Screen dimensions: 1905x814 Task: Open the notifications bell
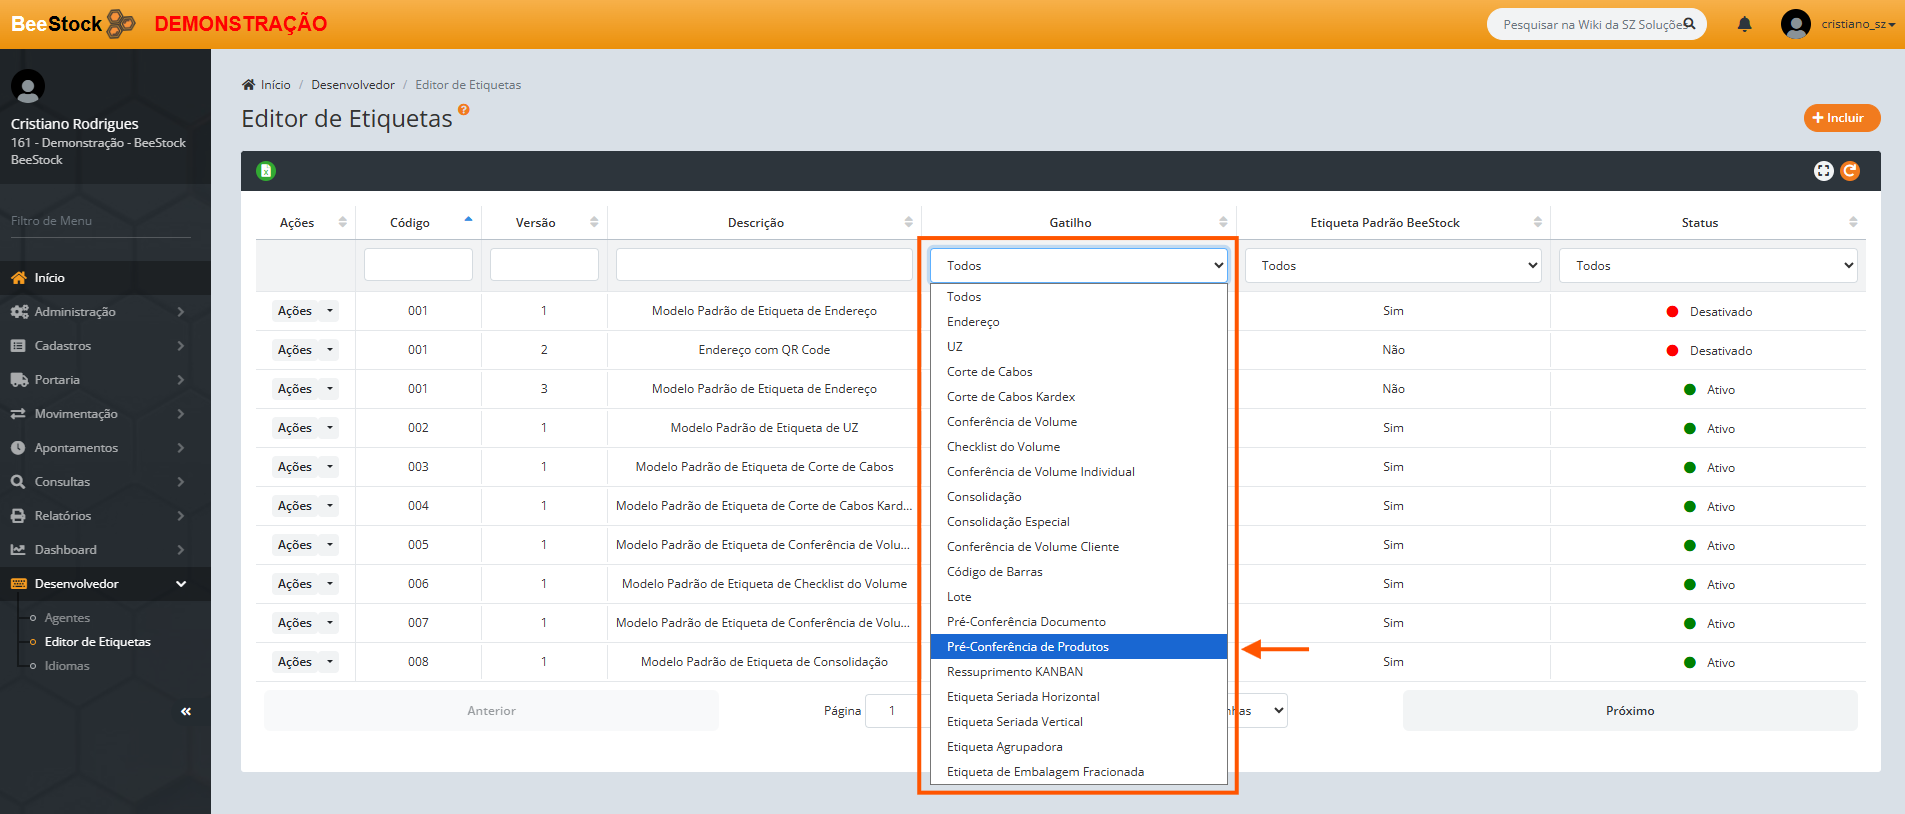pyautogui.click(x=1744, y=24)
